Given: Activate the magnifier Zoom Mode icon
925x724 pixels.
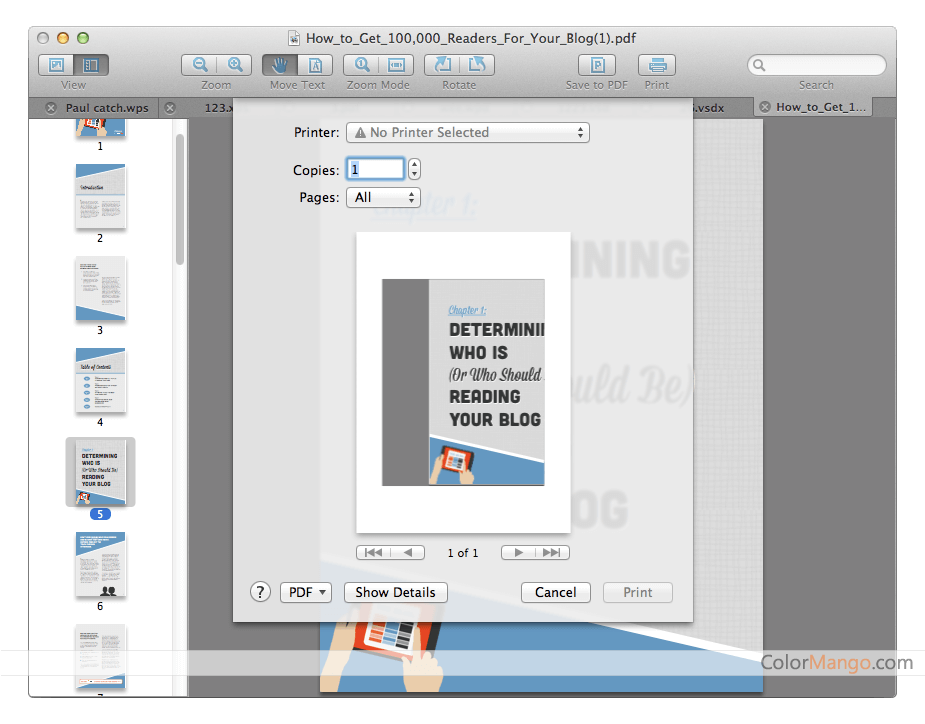Looking at the screenshot, I should pos(361,63).
